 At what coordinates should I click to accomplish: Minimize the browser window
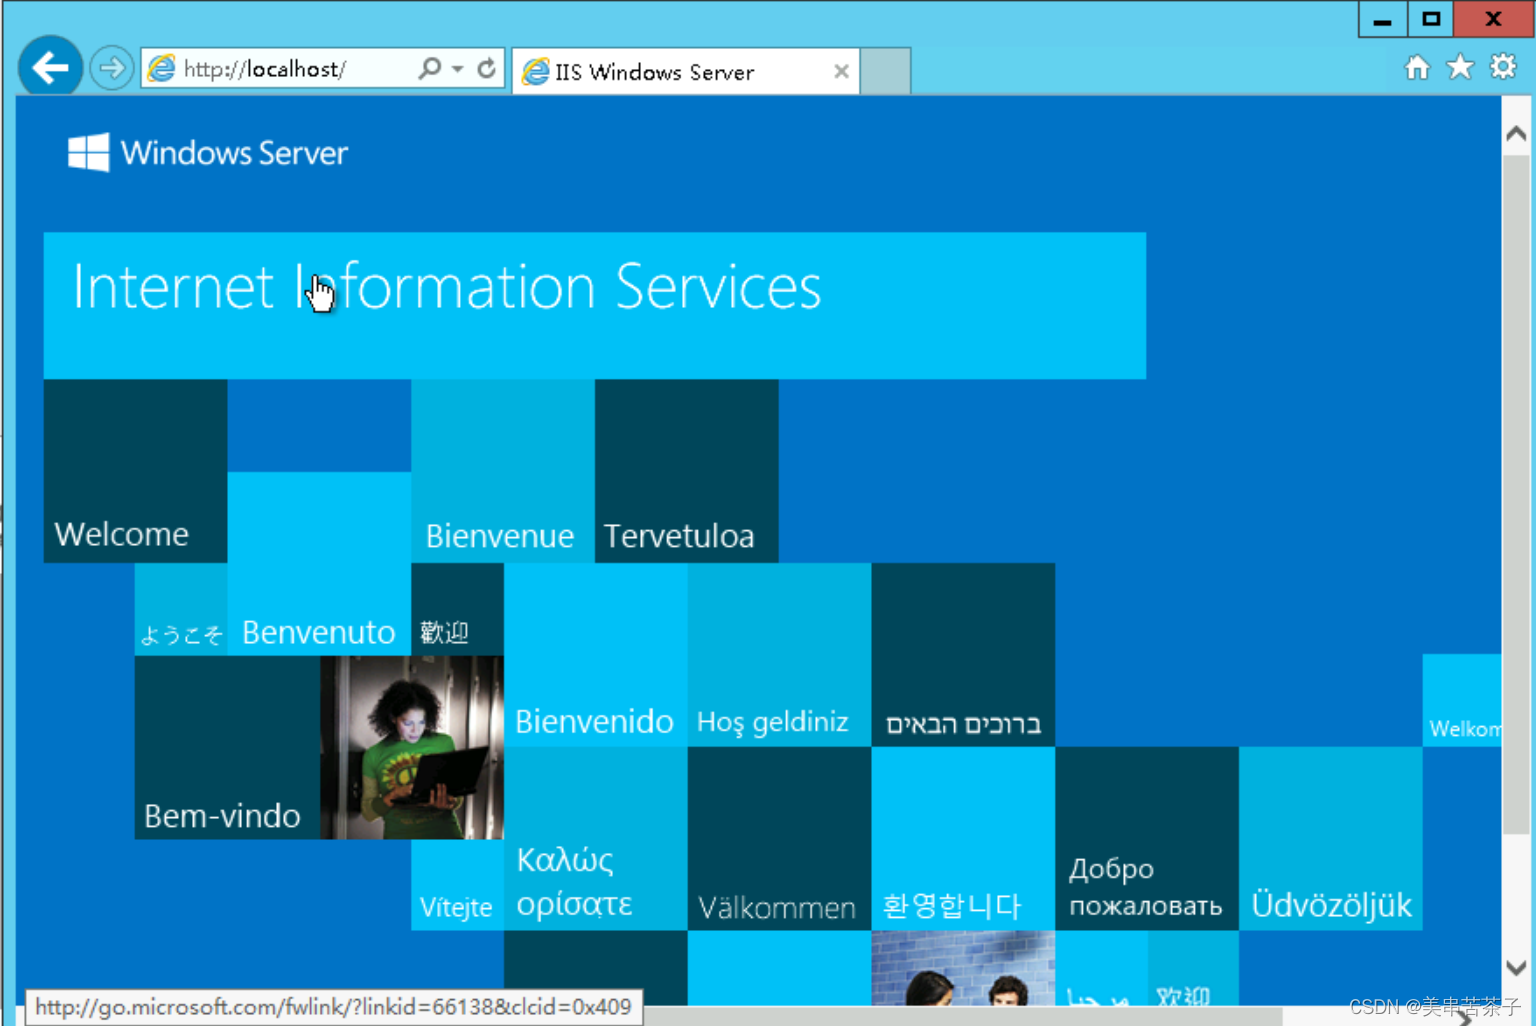1382,19
